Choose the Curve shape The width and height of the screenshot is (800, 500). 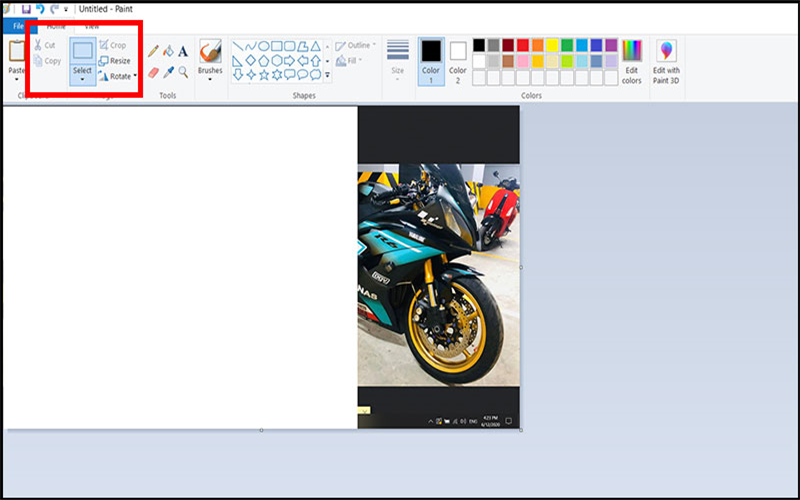pos(251,46)
